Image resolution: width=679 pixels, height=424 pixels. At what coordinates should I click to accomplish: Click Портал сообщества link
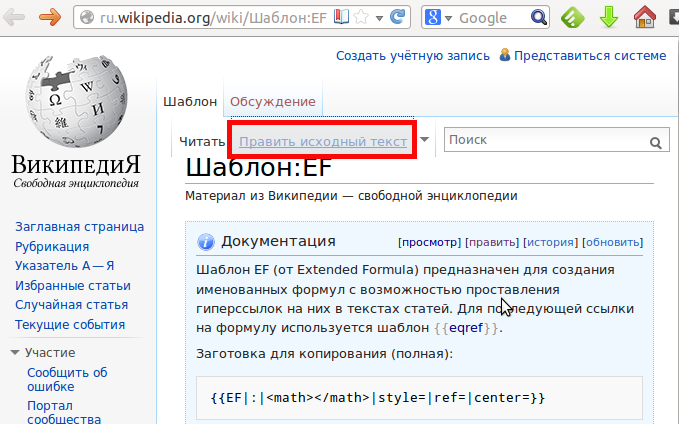click(64, 412)
